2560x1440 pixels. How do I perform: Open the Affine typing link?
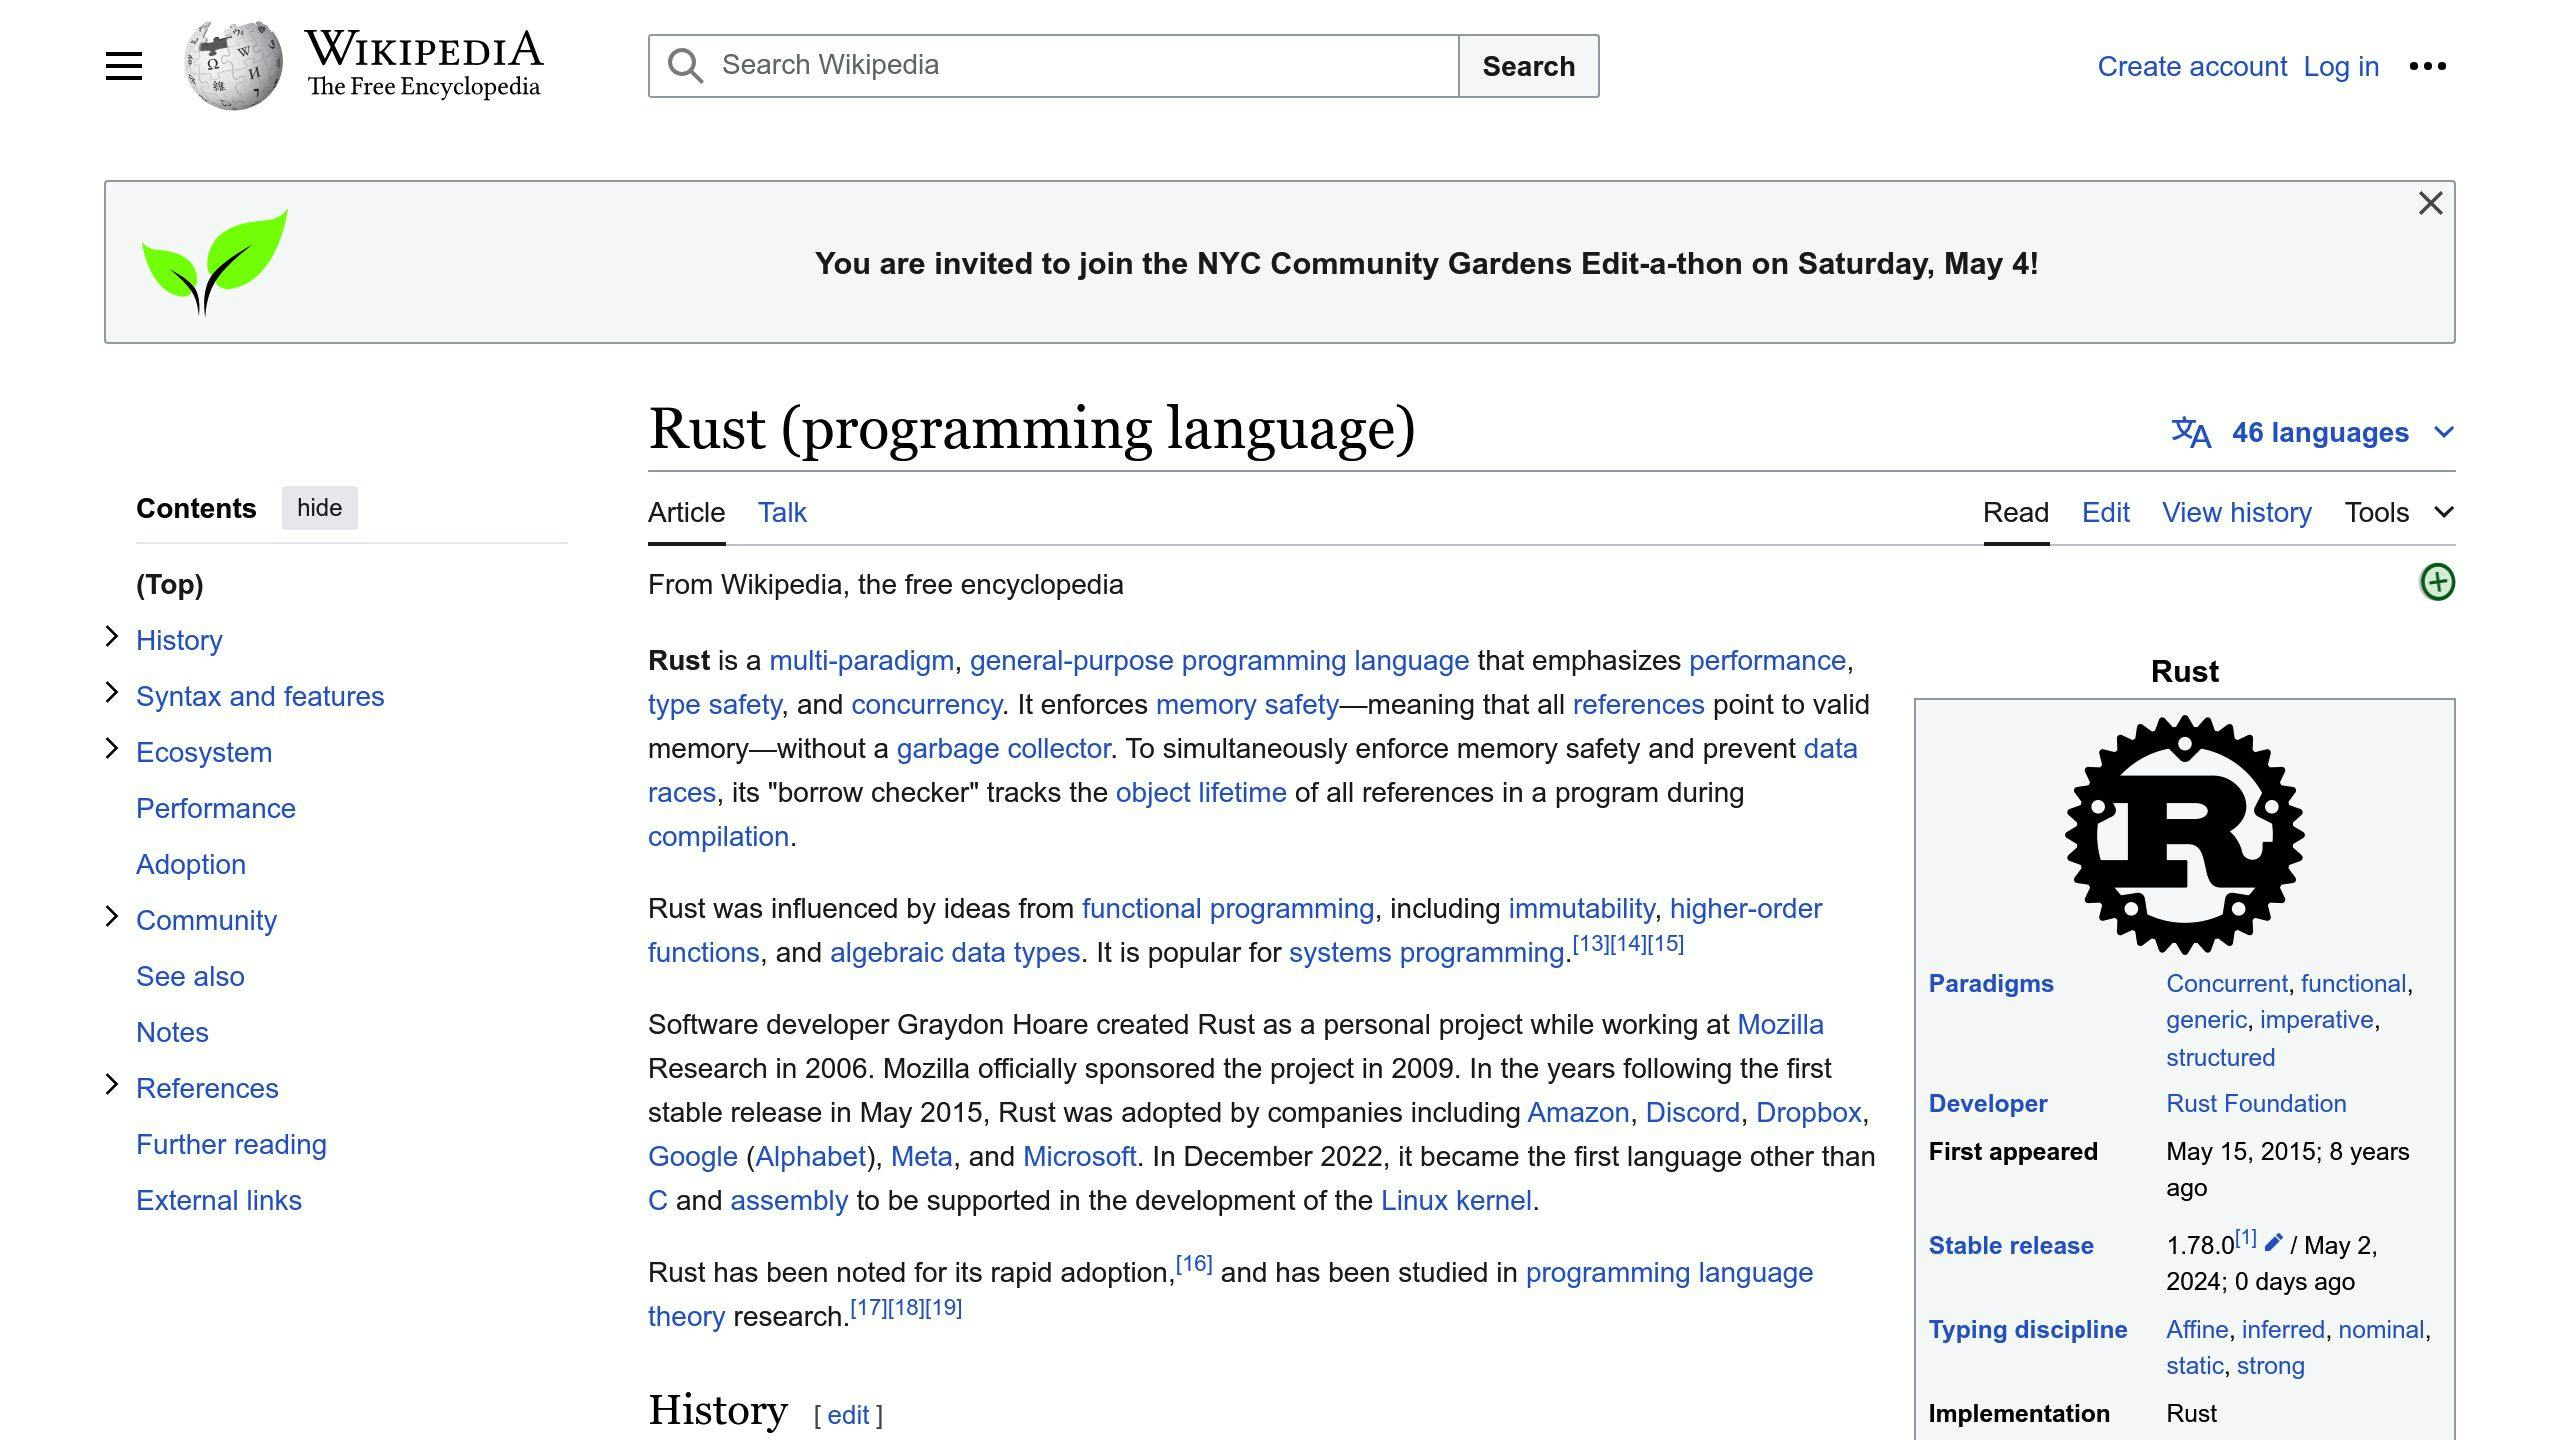coord(2197,1330)
